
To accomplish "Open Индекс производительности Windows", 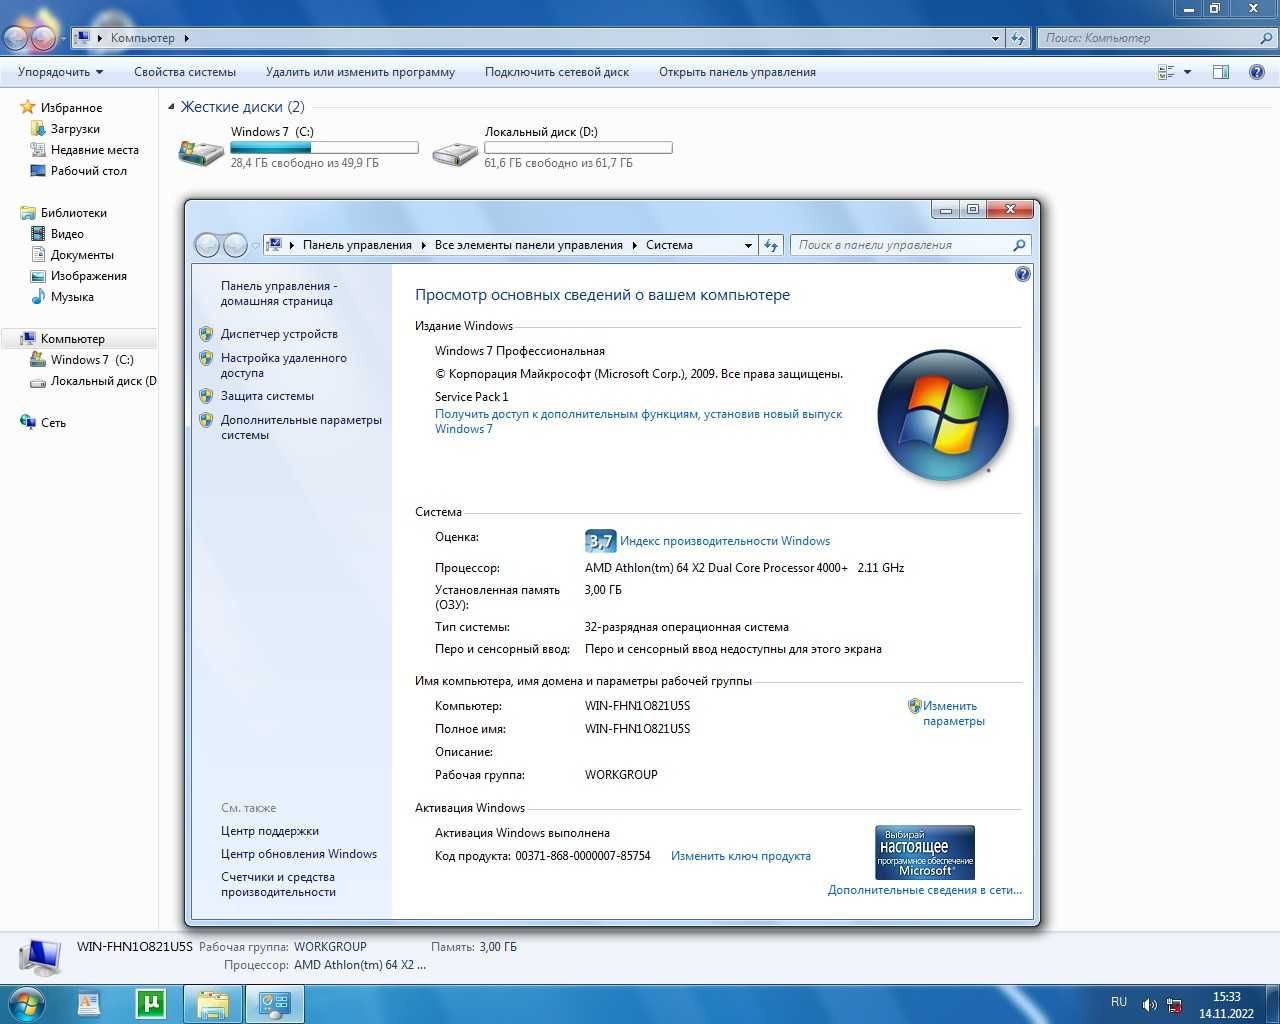I will (725, 541).
